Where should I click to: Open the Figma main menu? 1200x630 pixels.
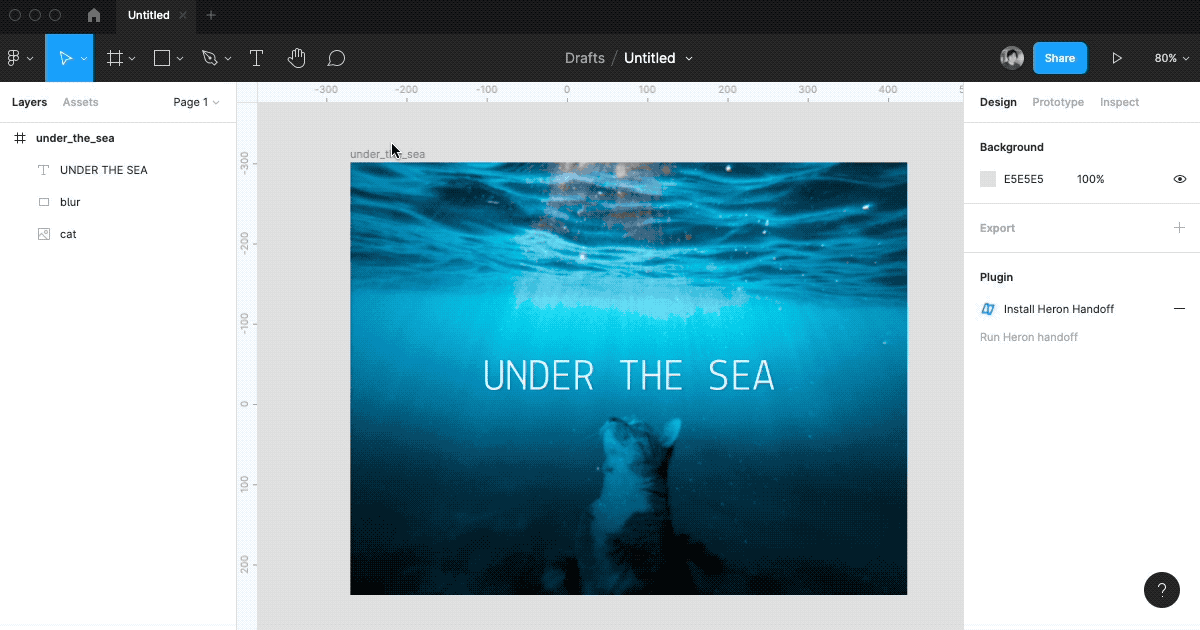pyautogui.click(x=18, y=58)
